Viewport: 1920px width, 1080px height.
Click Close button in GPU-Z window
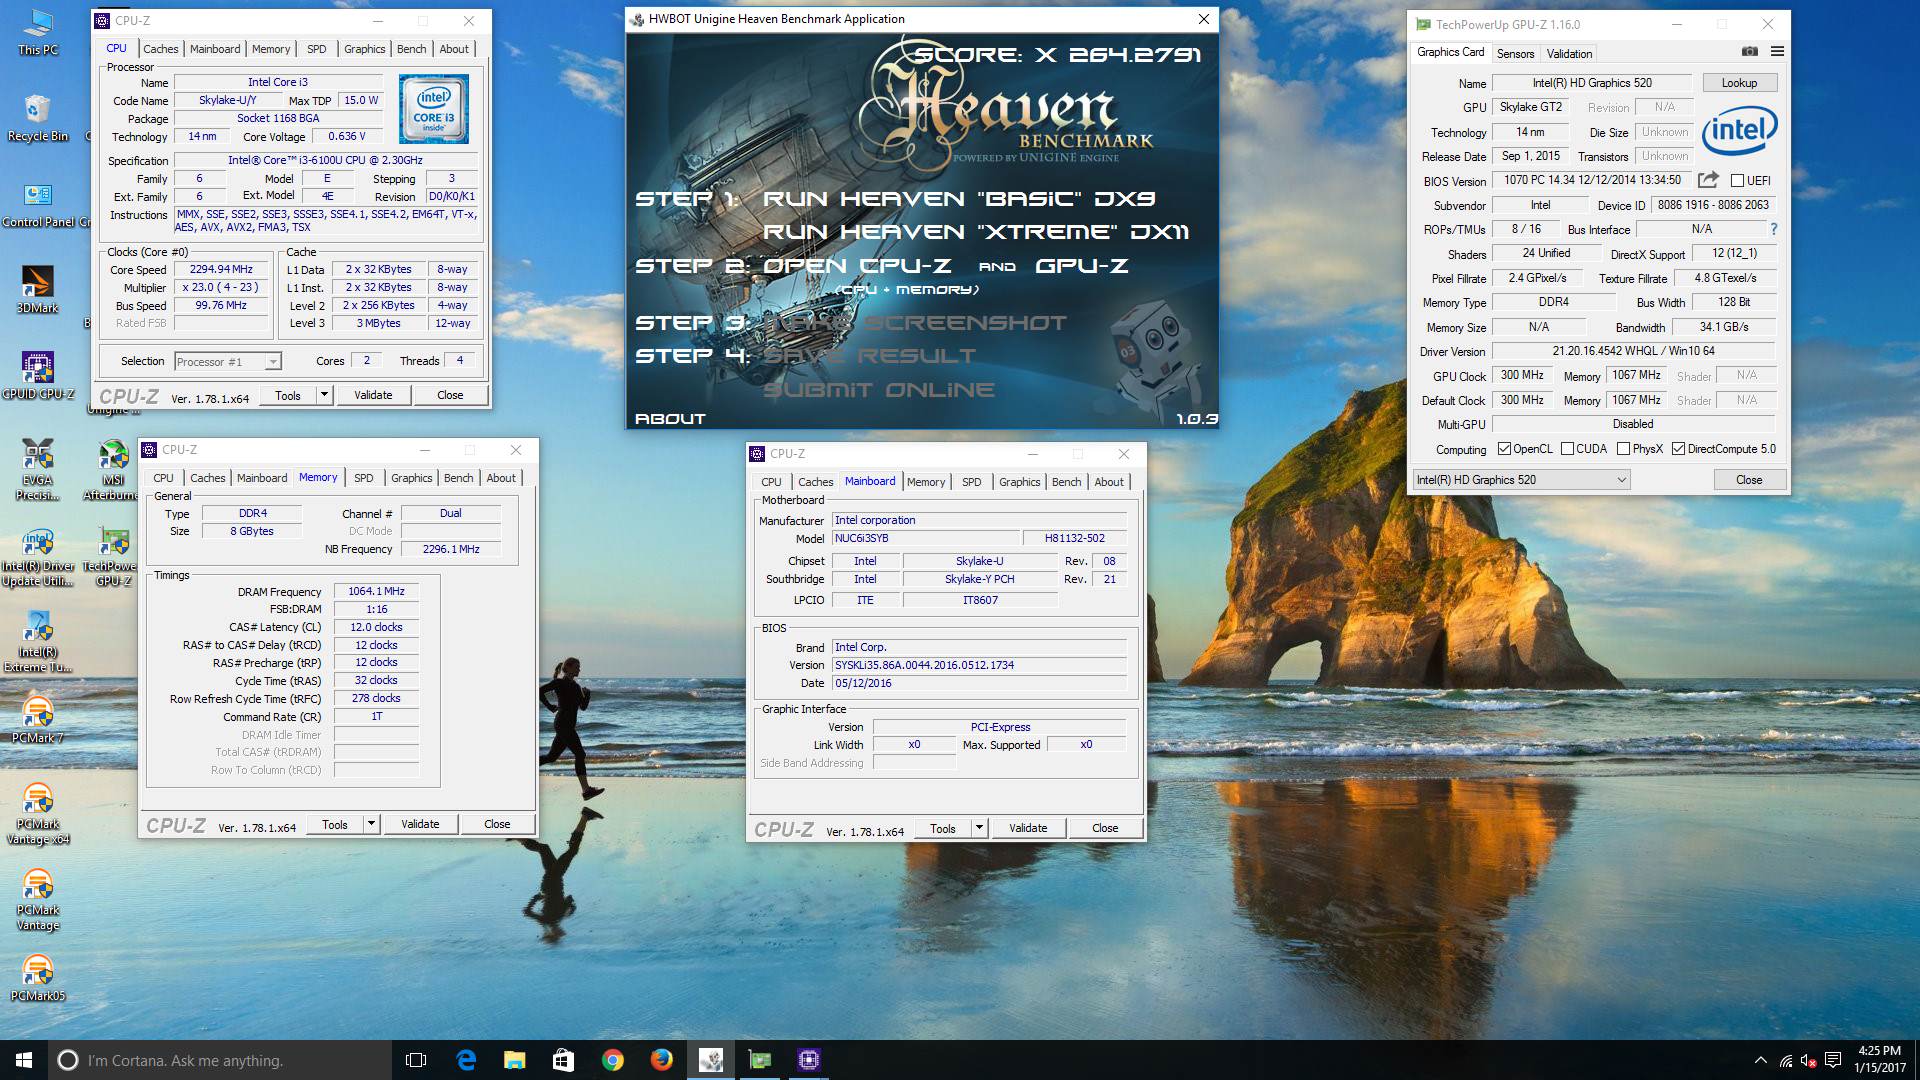pos(1749,480)
